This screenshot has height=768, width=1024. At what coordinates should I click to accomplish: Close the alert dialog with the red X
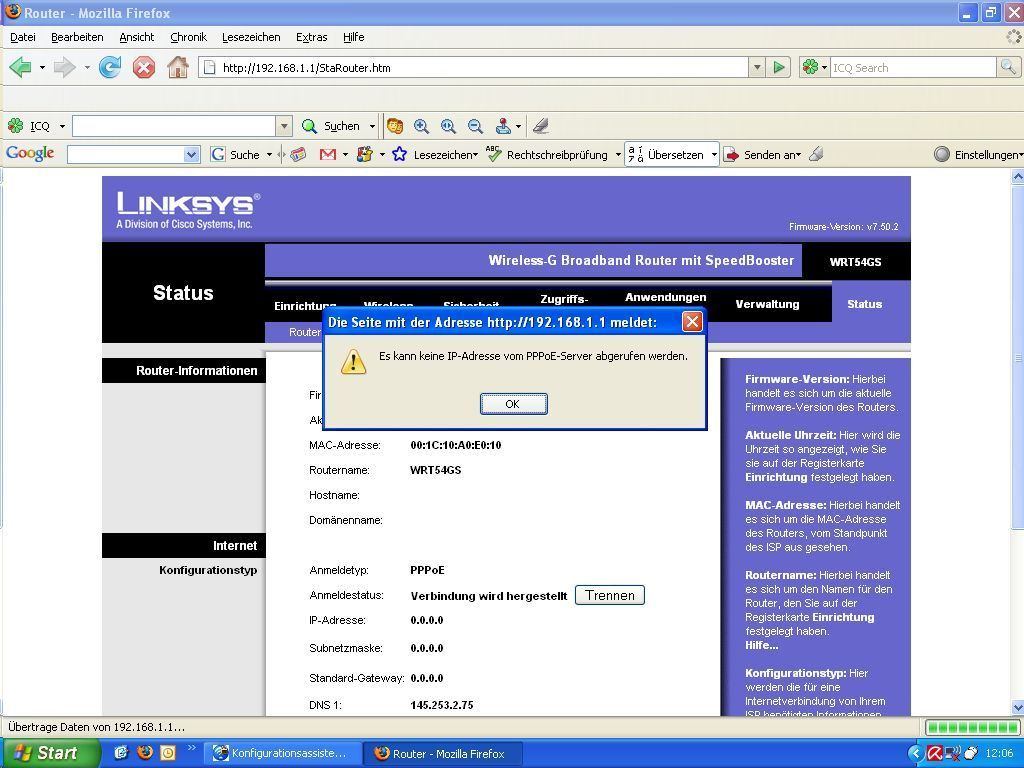pyautogui.click(x=692, y=321)
